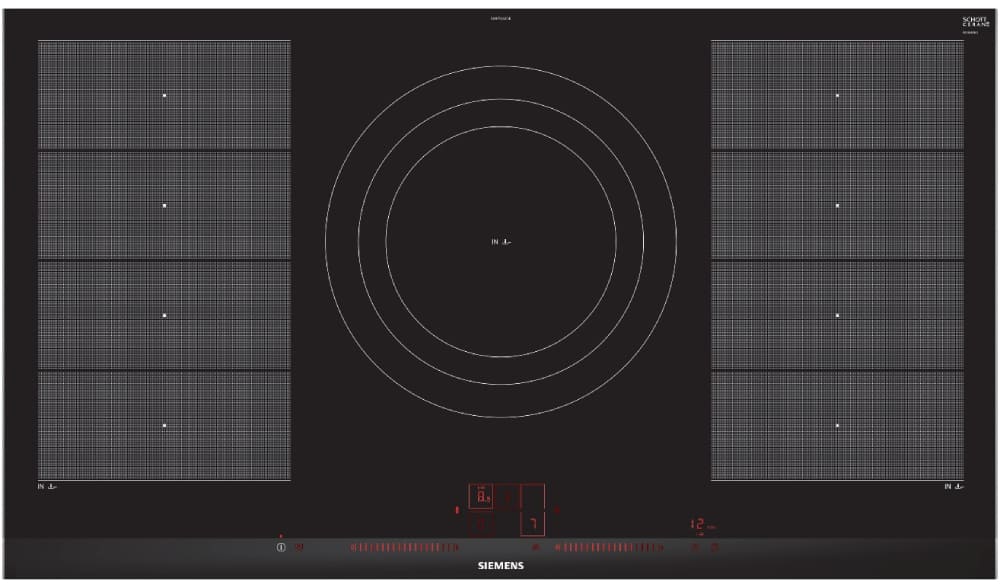The height and width of the screenshot is (588, 1000).
Task: Tap the main power switch icon
Action: click(281, 547)
